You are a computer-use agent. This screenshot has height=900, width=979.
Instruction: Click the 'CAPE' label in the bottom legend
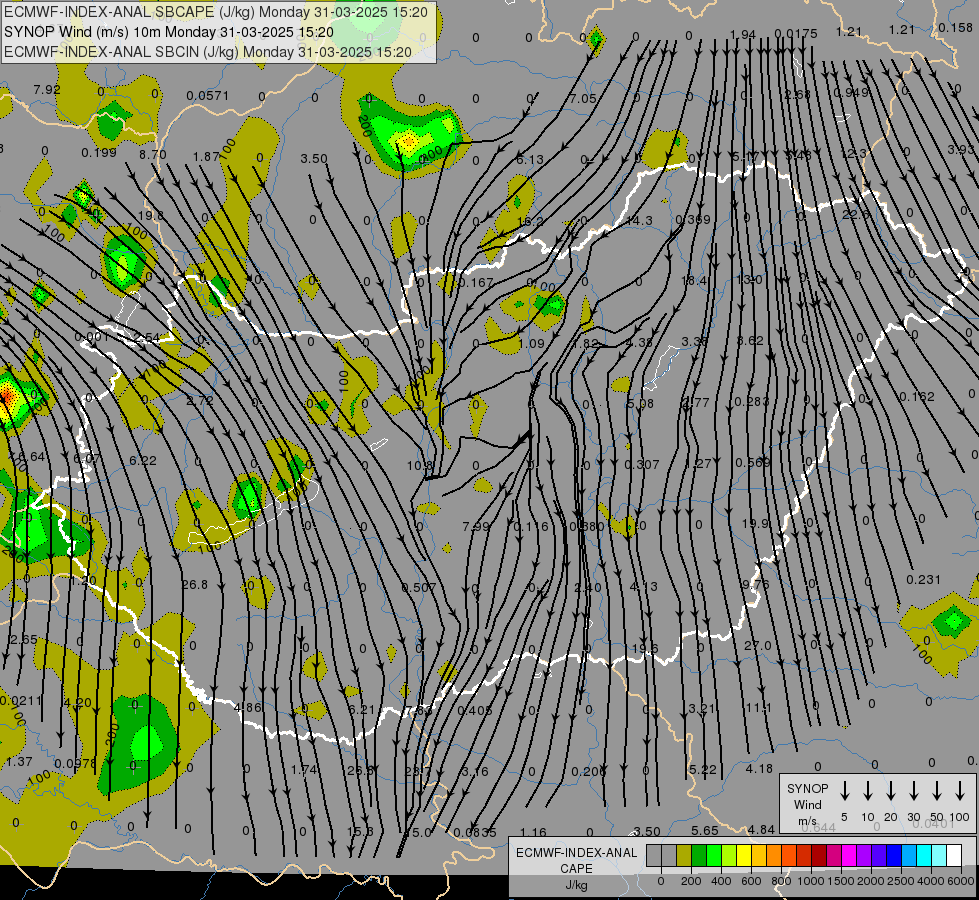[576, 869]
